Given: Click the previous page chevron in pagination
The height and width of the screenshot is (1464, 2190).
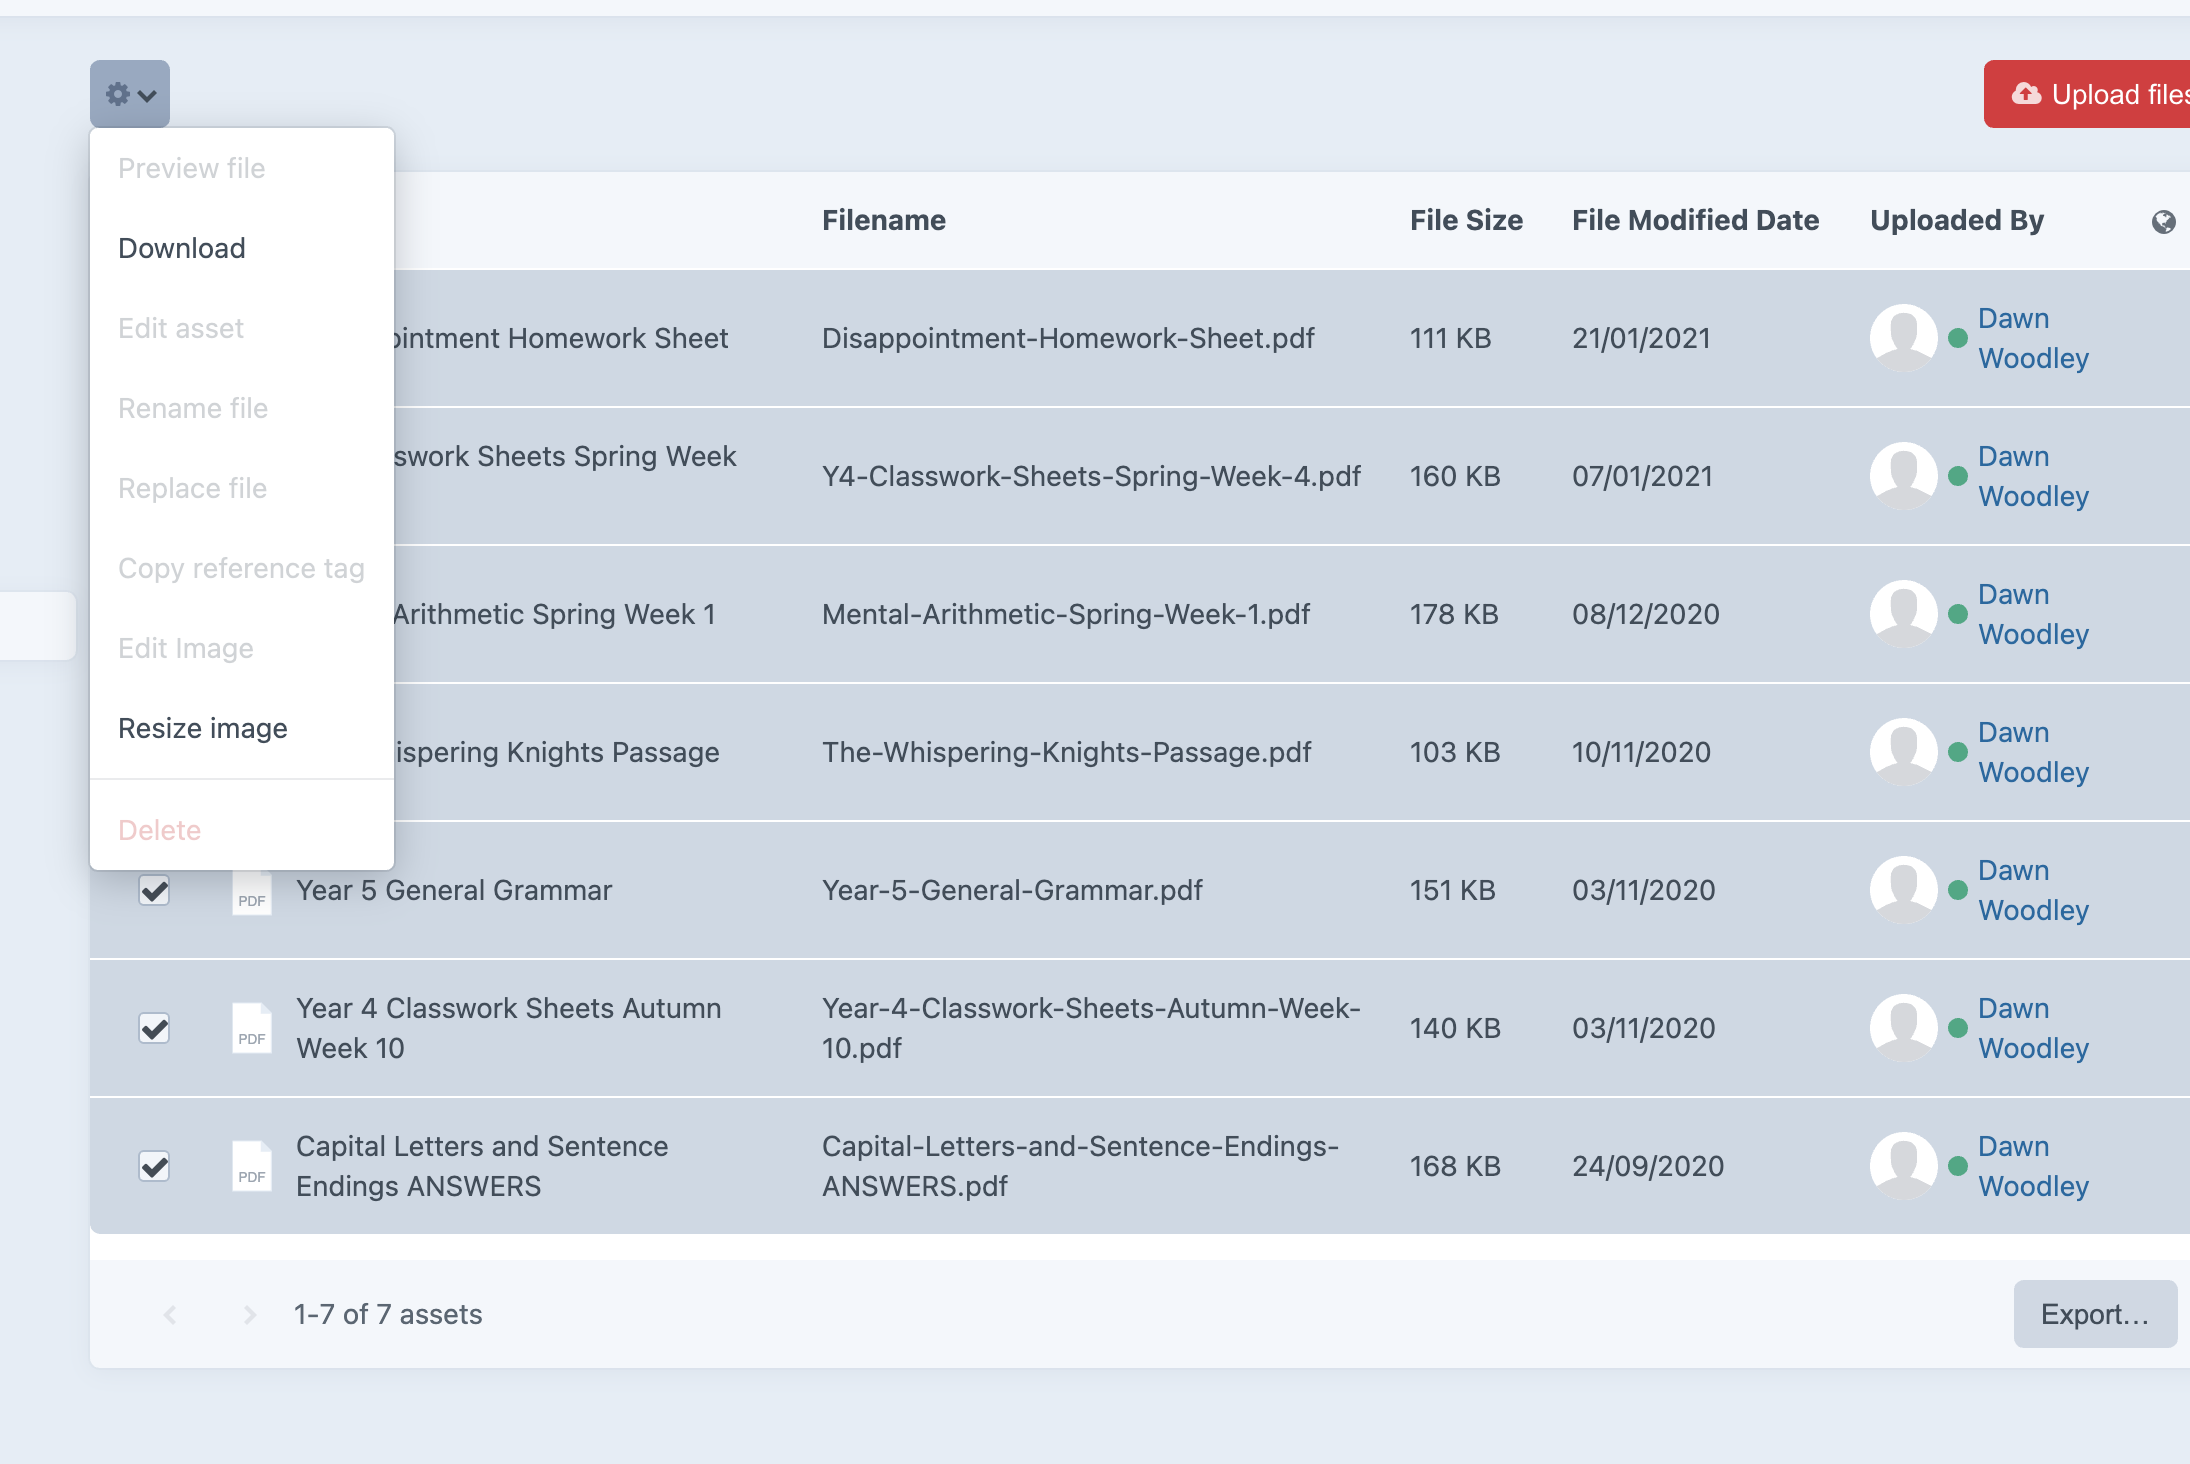Looking at the screenshot, I should click(170, 1314).
